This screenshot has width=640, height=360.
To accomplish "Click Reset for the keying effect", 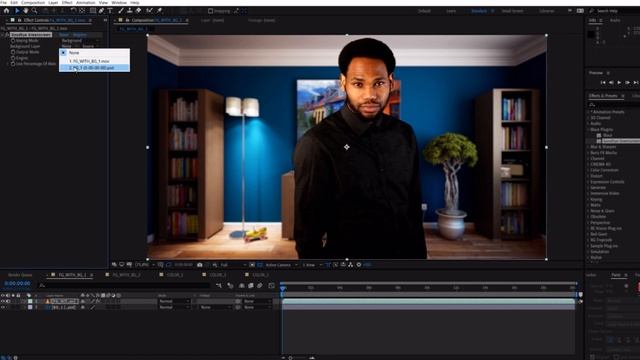I will point(64,35).
